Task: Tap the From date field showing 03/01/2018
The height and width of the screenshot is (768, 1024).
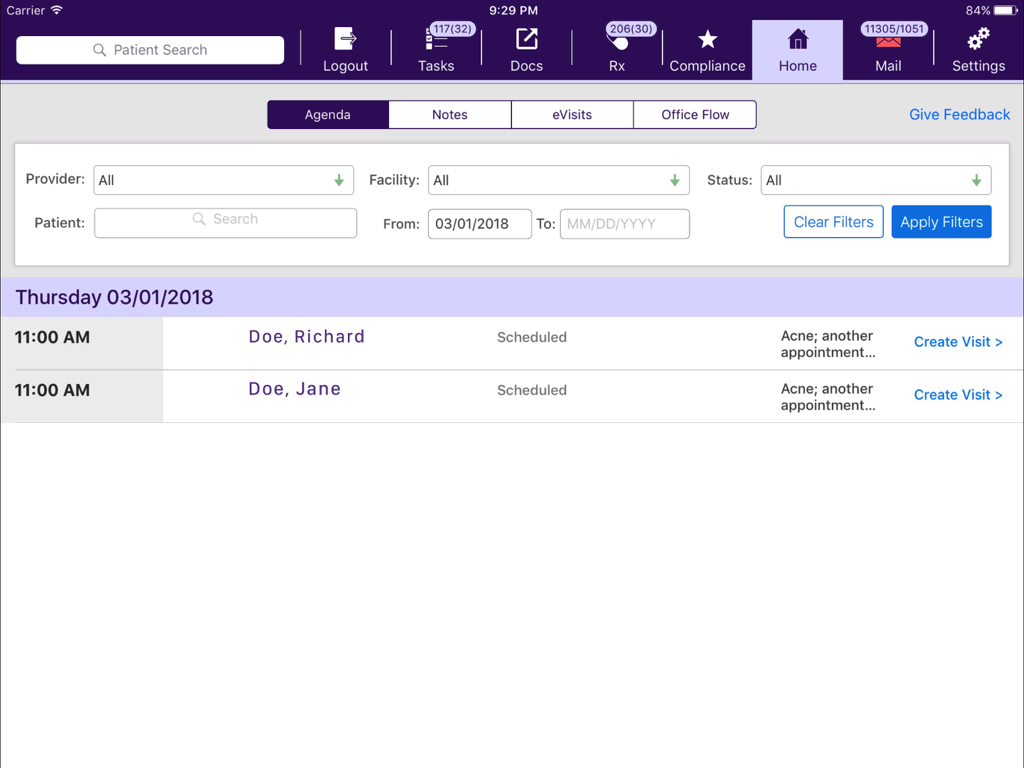Action: coord(479,223)
